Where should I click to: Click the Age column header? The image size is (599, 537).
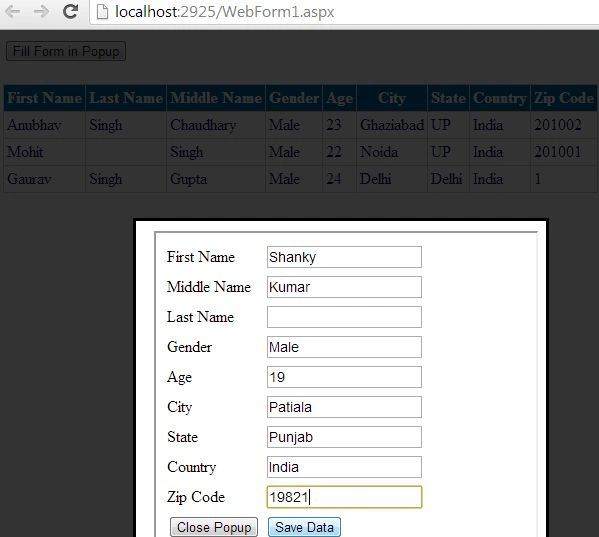point(339,98)
